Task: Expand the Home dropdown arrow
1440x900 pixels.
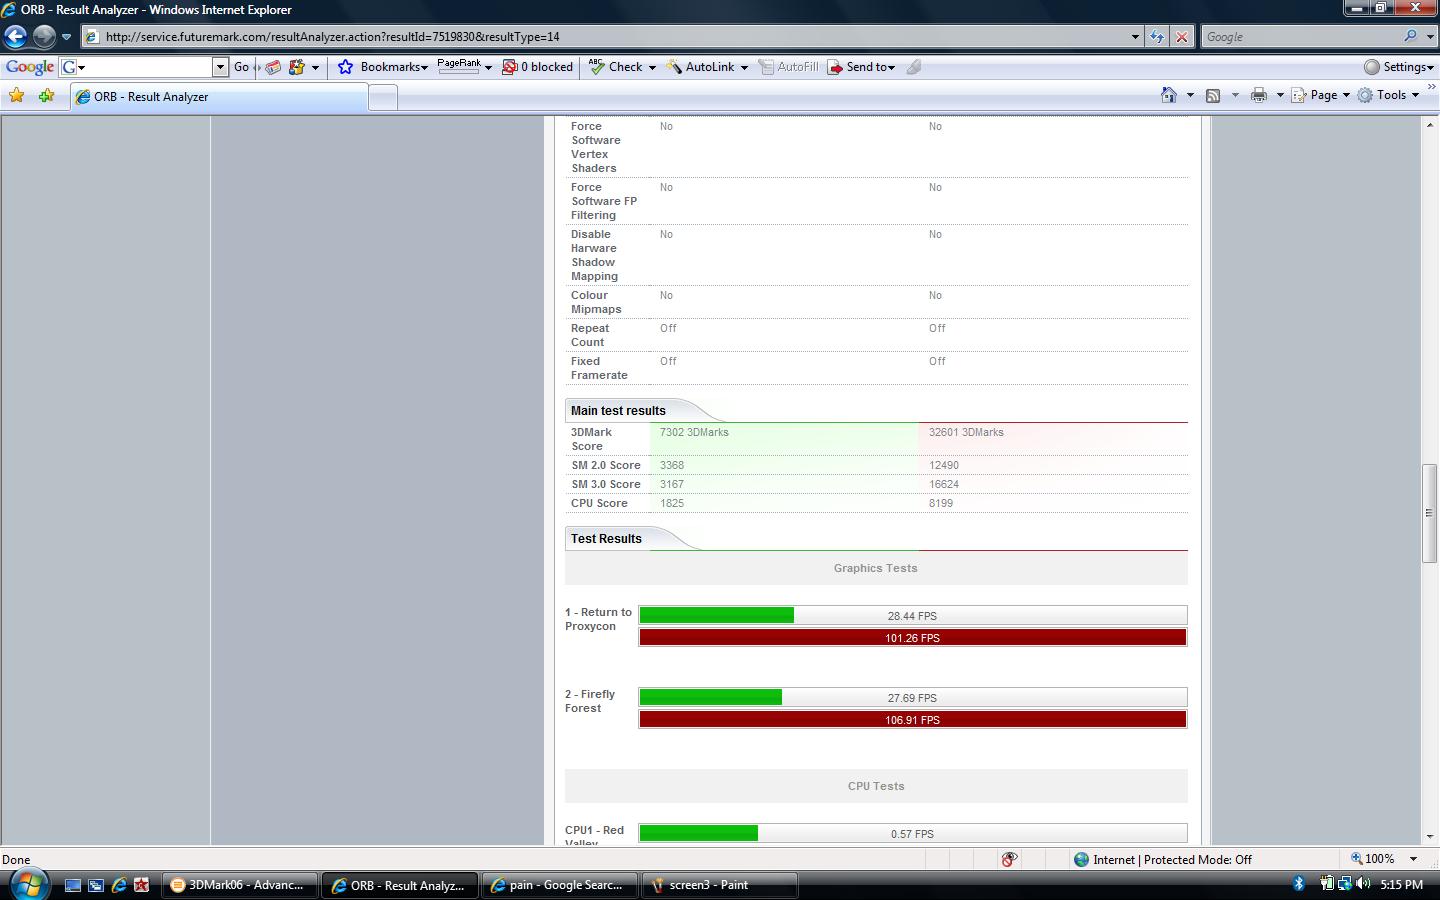Action: point(1190,96)
